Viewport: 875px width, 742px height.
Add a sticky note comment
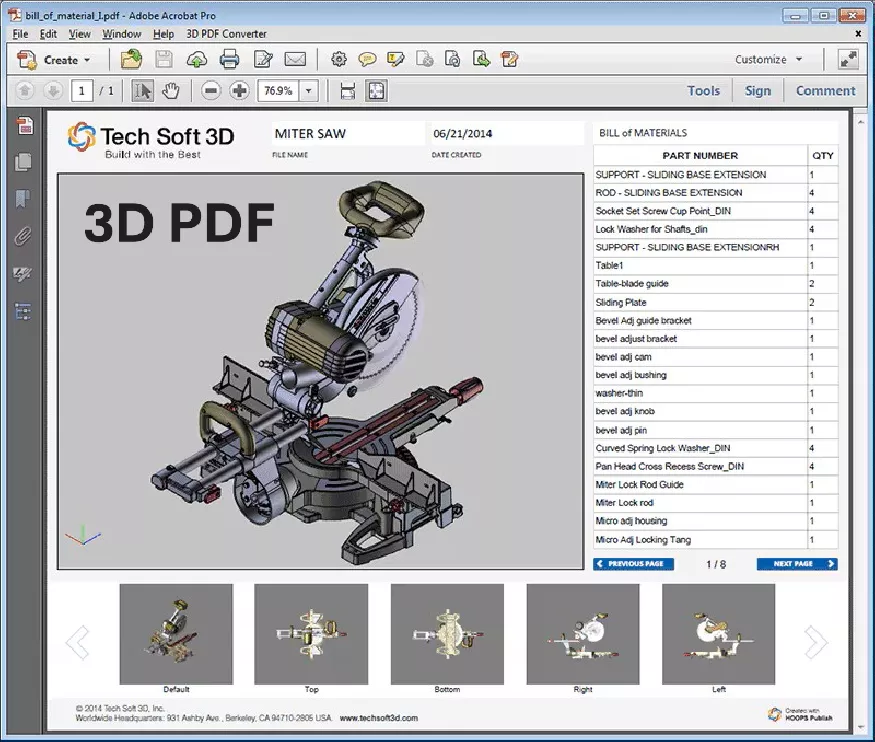pyautogui.click(x=367, y=59)
